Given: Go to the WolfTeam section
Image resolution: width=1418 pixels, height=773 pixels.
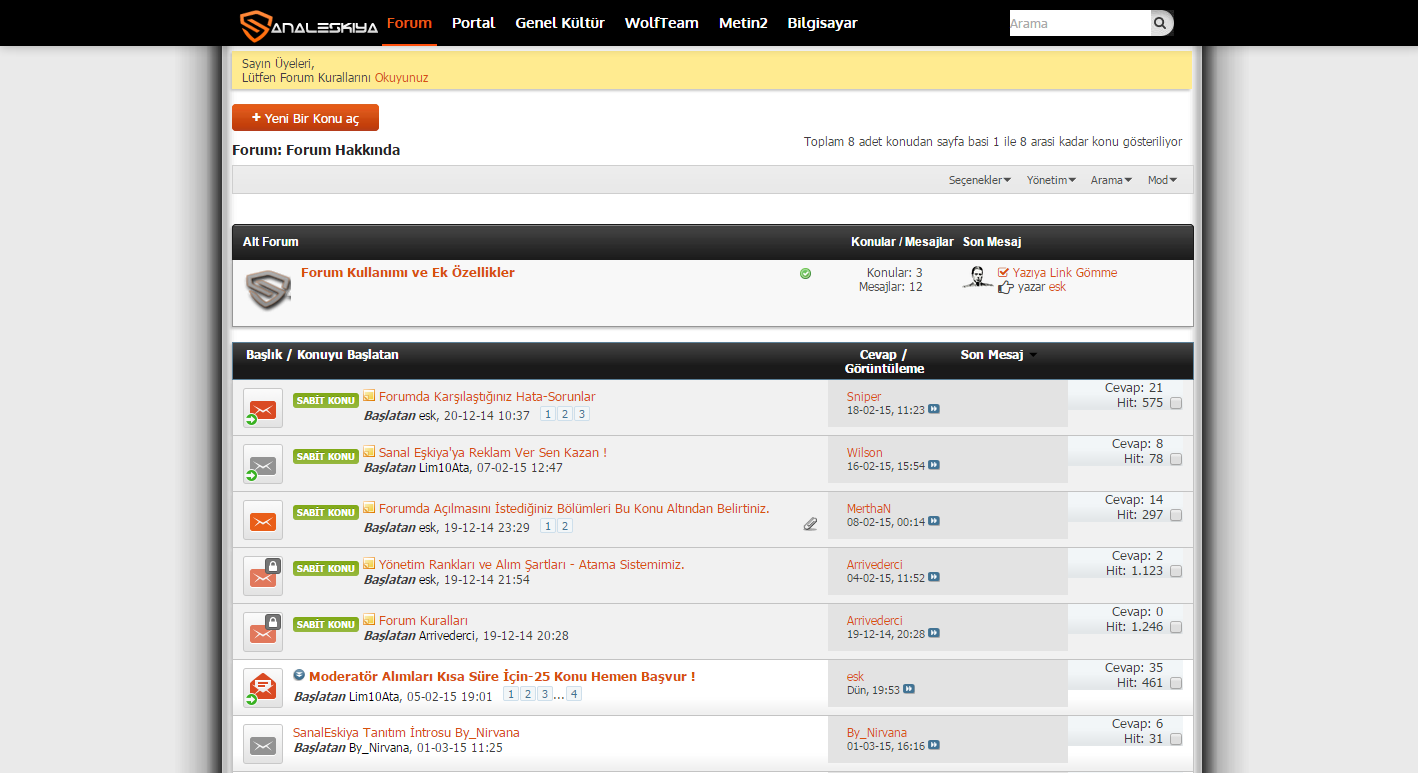Looking at the screenshot, I should 662,23.
